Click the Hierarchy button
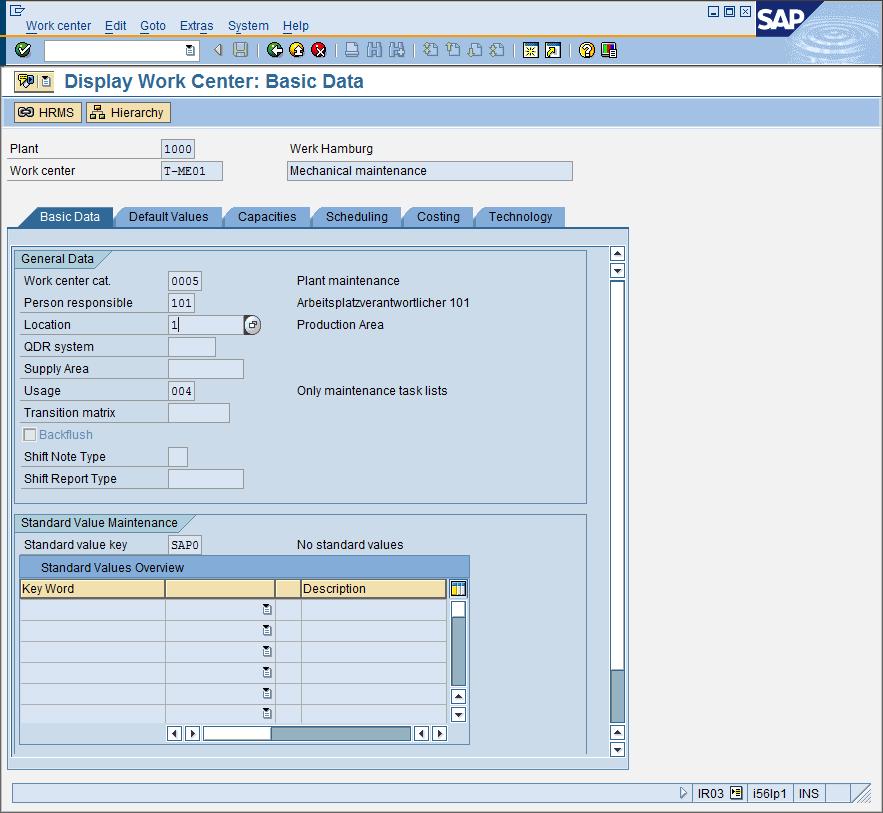Screen dimensions: 883x813 point(128,113)
